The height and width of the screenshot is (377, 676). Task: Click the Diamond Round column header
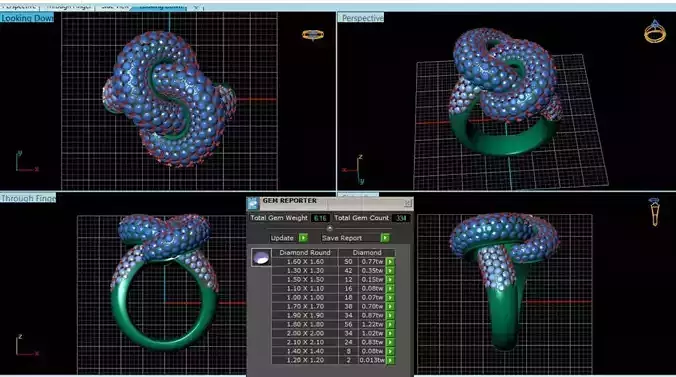coord(305,253)
